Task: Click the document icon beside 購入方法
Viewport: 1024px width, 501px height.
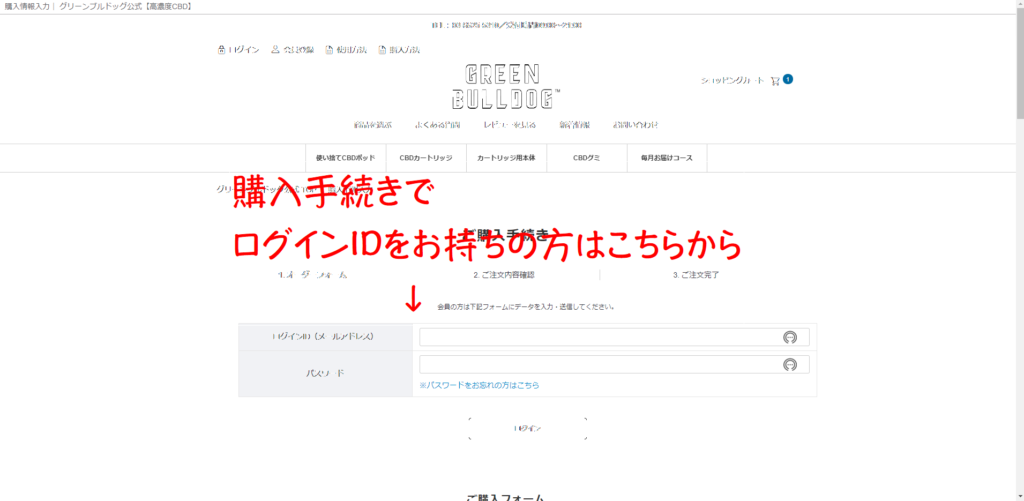Action: 383,50
